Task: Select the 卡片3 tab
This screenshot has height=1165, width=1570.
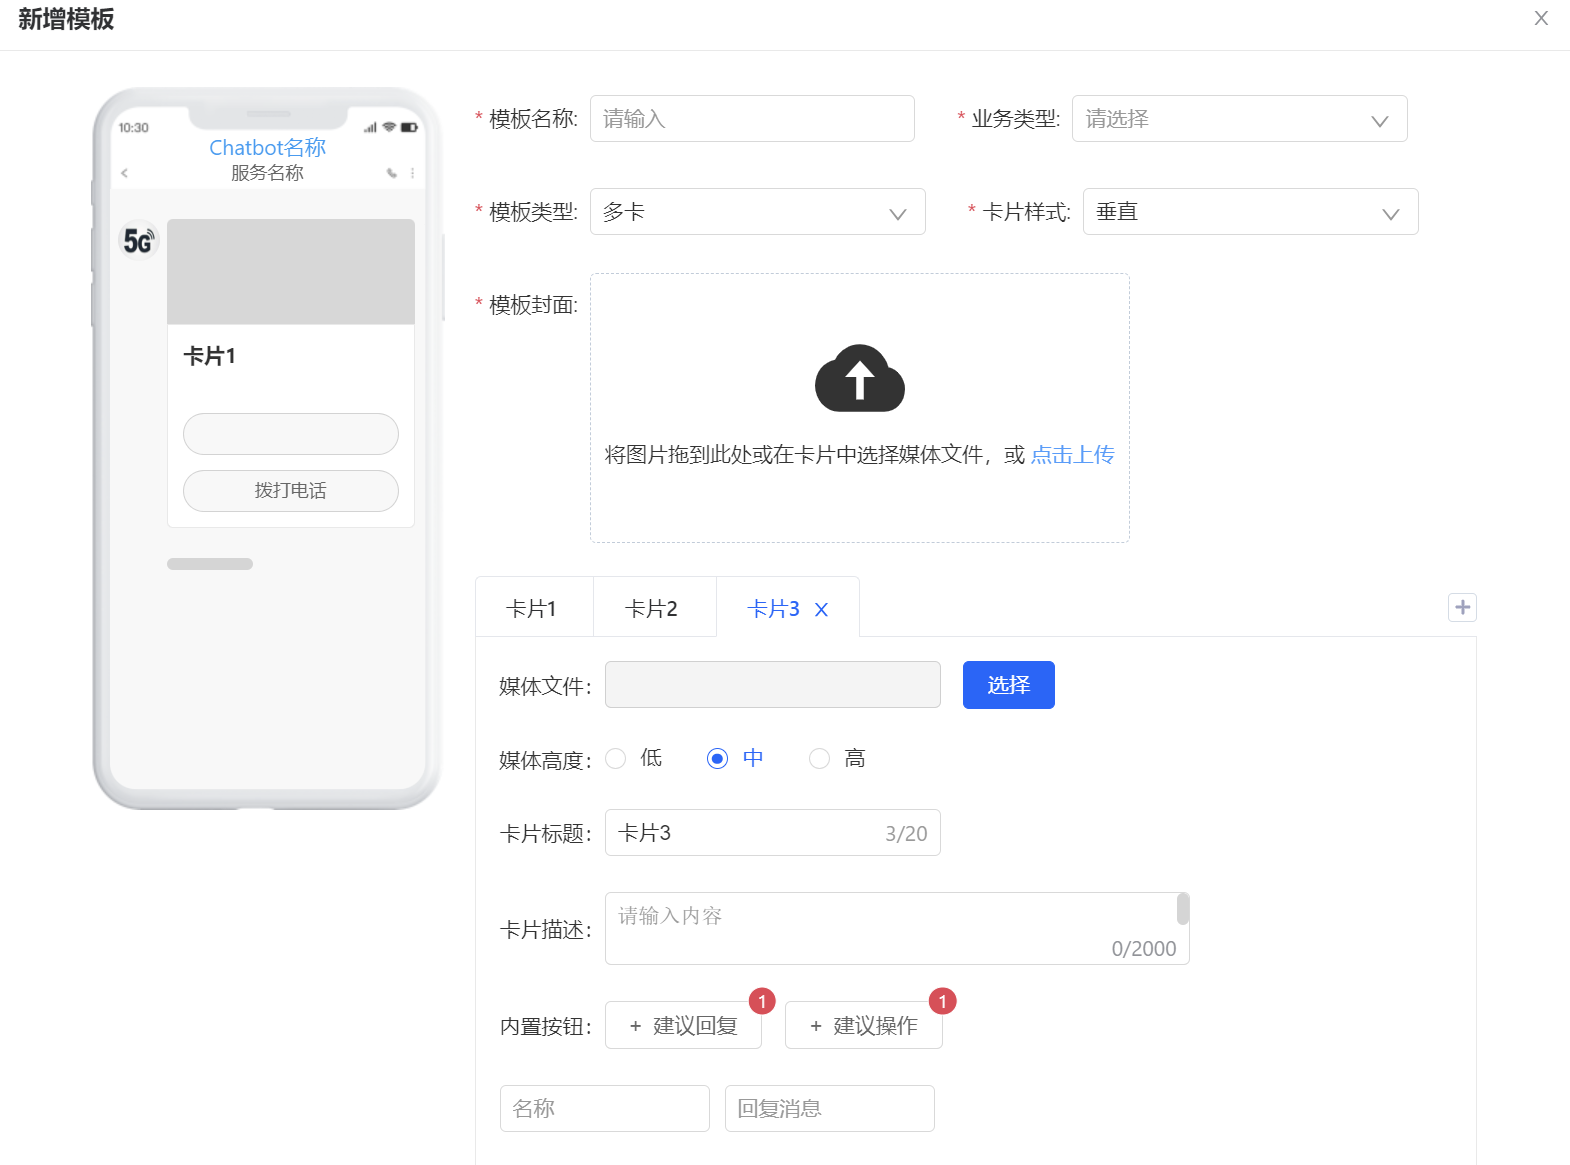Action: [x=773, y=609]
